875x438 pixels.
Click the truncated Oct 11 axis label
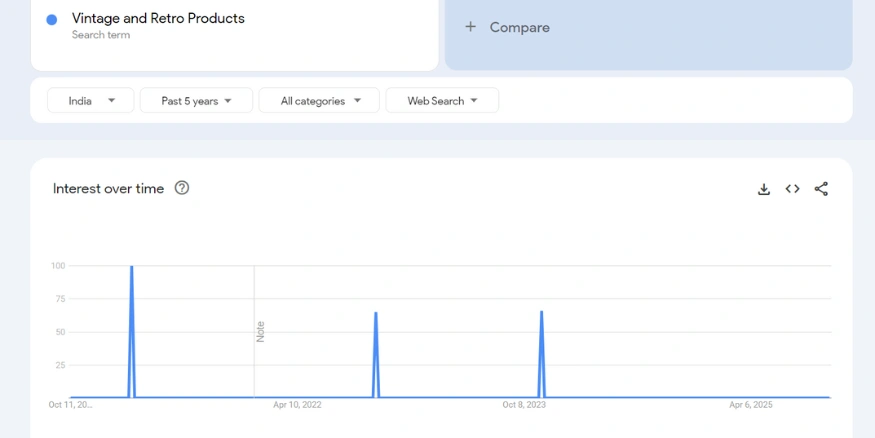tap(70, 405)
